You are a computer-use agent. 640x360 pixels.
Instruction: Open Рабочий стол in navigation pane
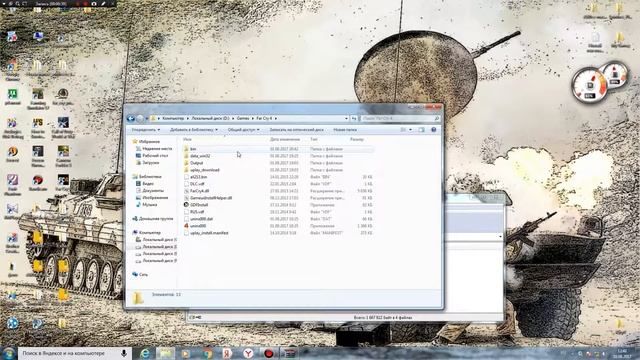155,156
